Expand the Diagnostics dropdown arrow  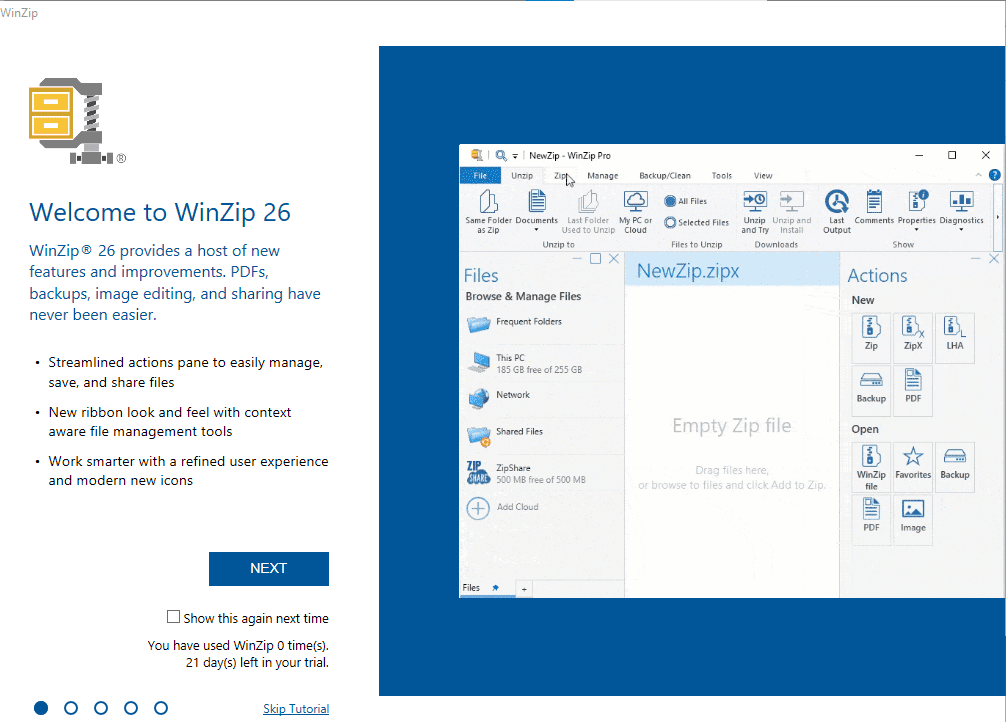pos(961,230)
